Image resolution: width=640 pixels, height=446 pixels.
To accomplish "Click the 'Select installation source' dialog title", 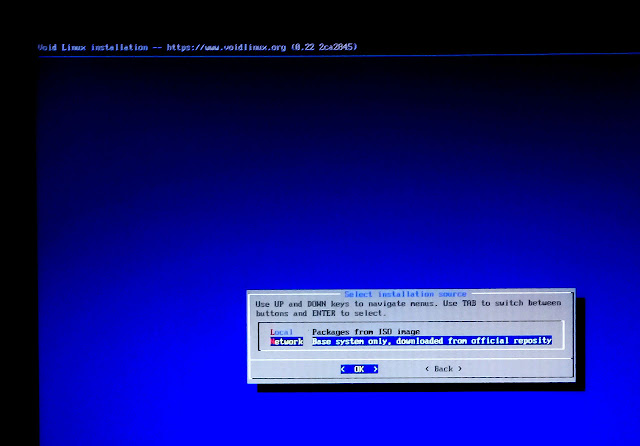I will (x=405, y=294).
